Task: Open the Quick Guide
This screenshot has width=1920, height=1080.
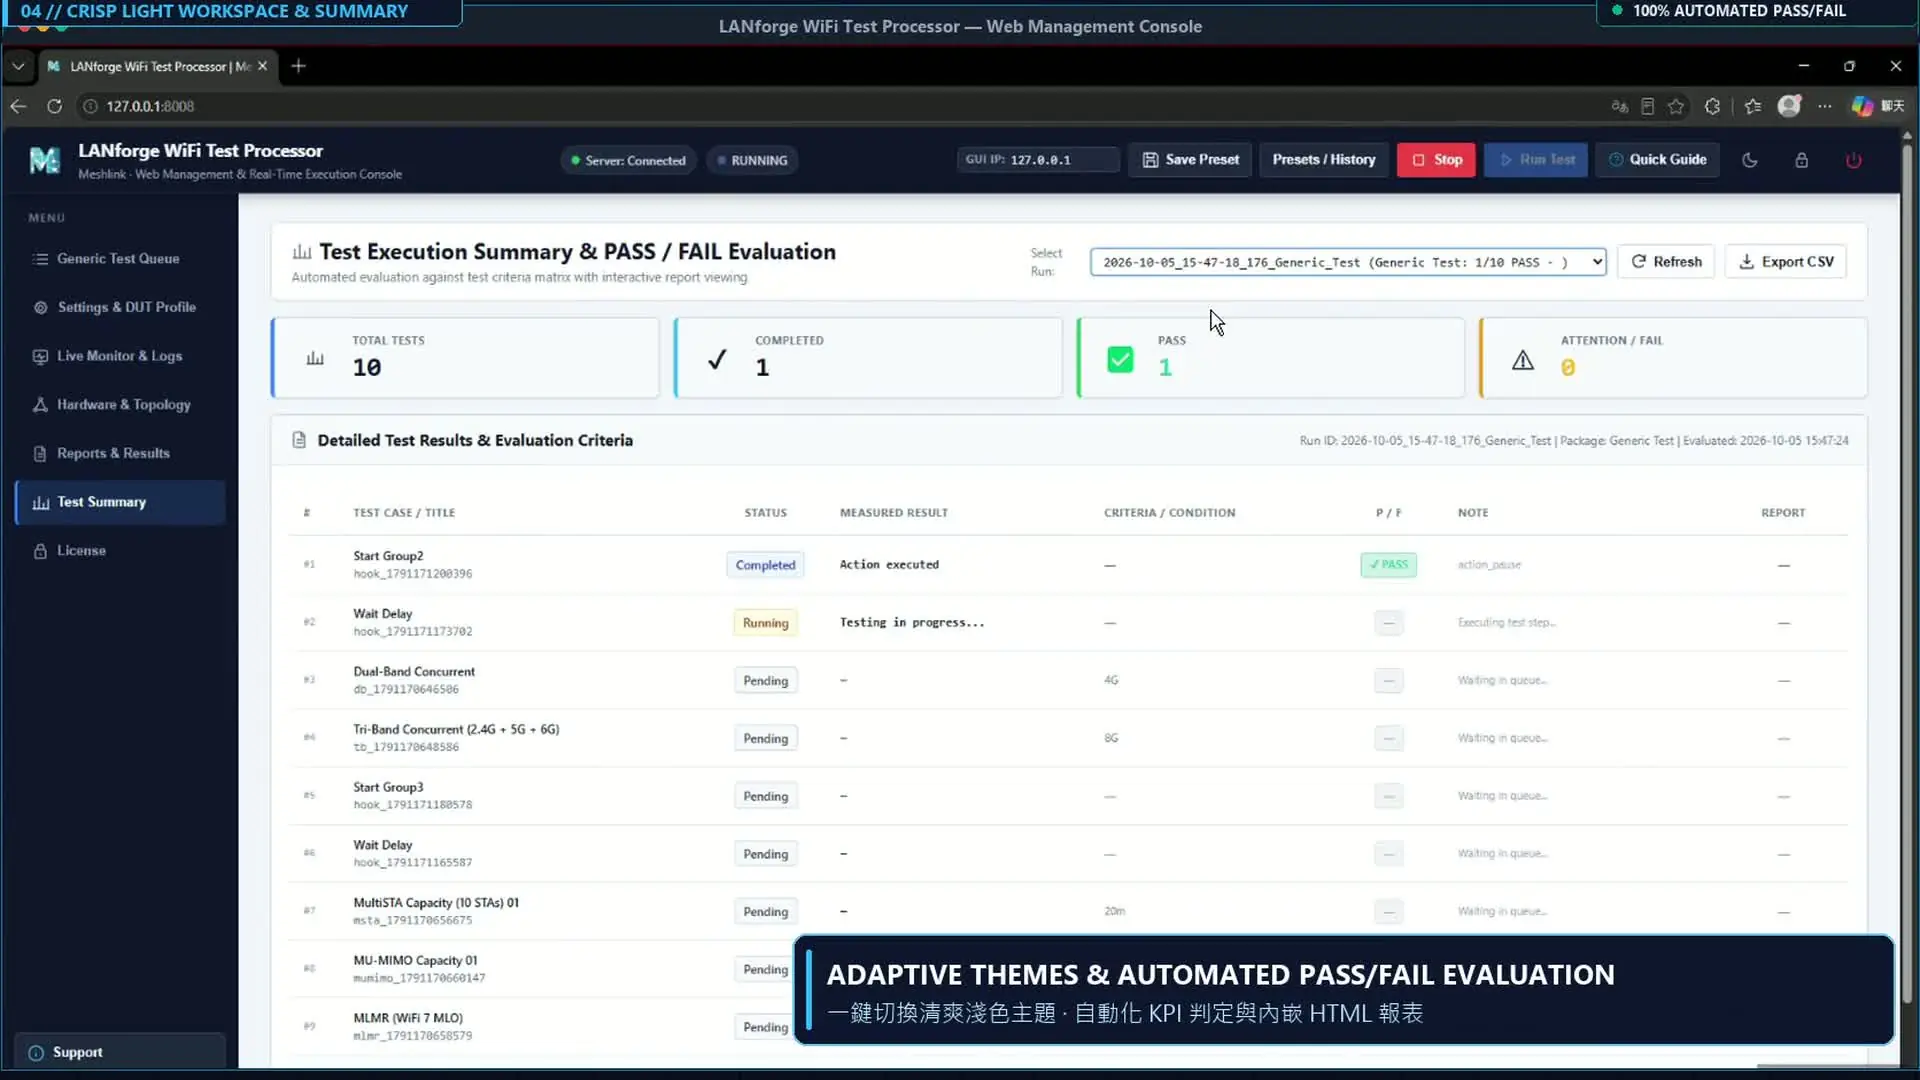Action: (x=1657, y=160)
